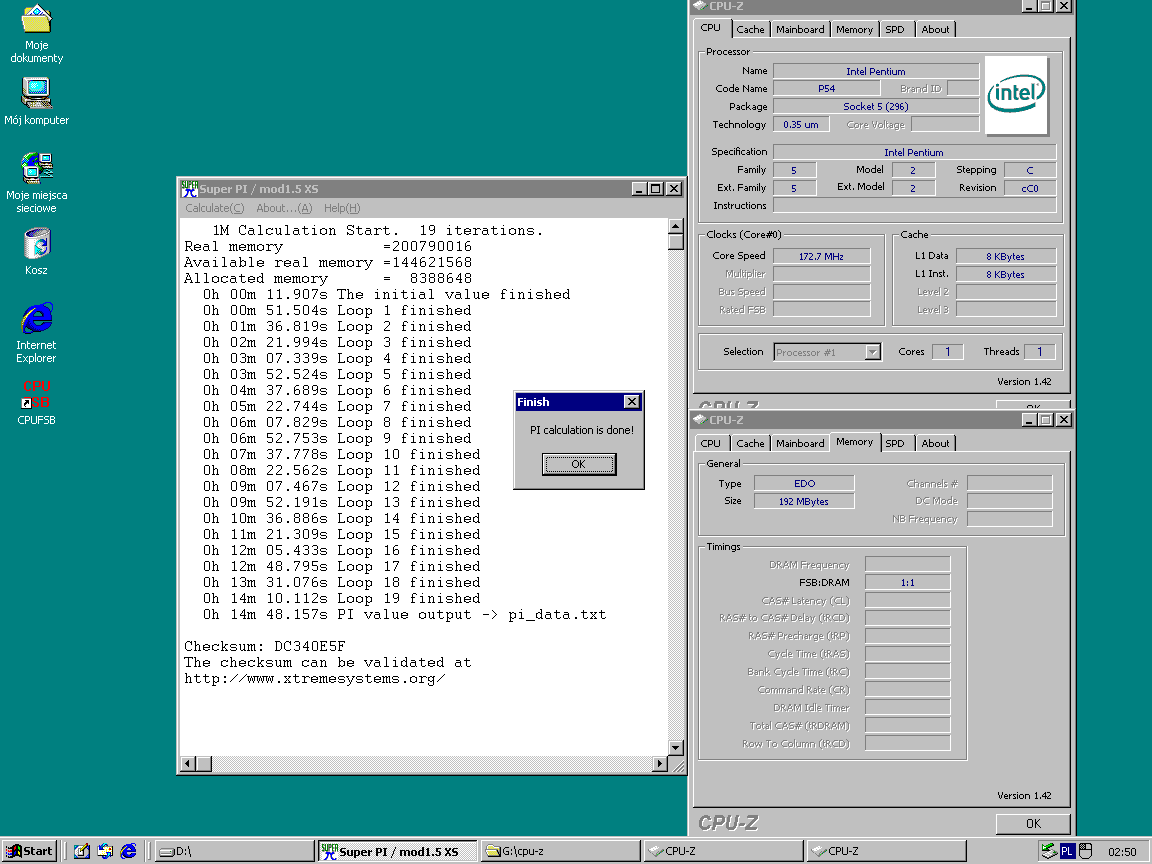
Task: Open the Kosz recycle bin icon
Action: 36,251
